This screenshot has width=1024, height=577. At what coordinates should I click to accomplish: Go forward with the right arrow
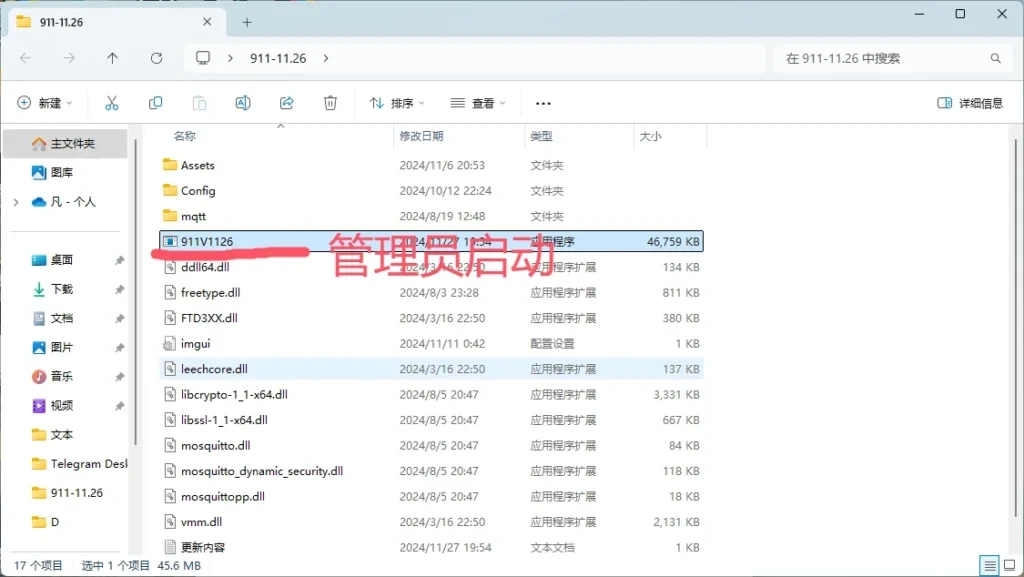(69, 58)
